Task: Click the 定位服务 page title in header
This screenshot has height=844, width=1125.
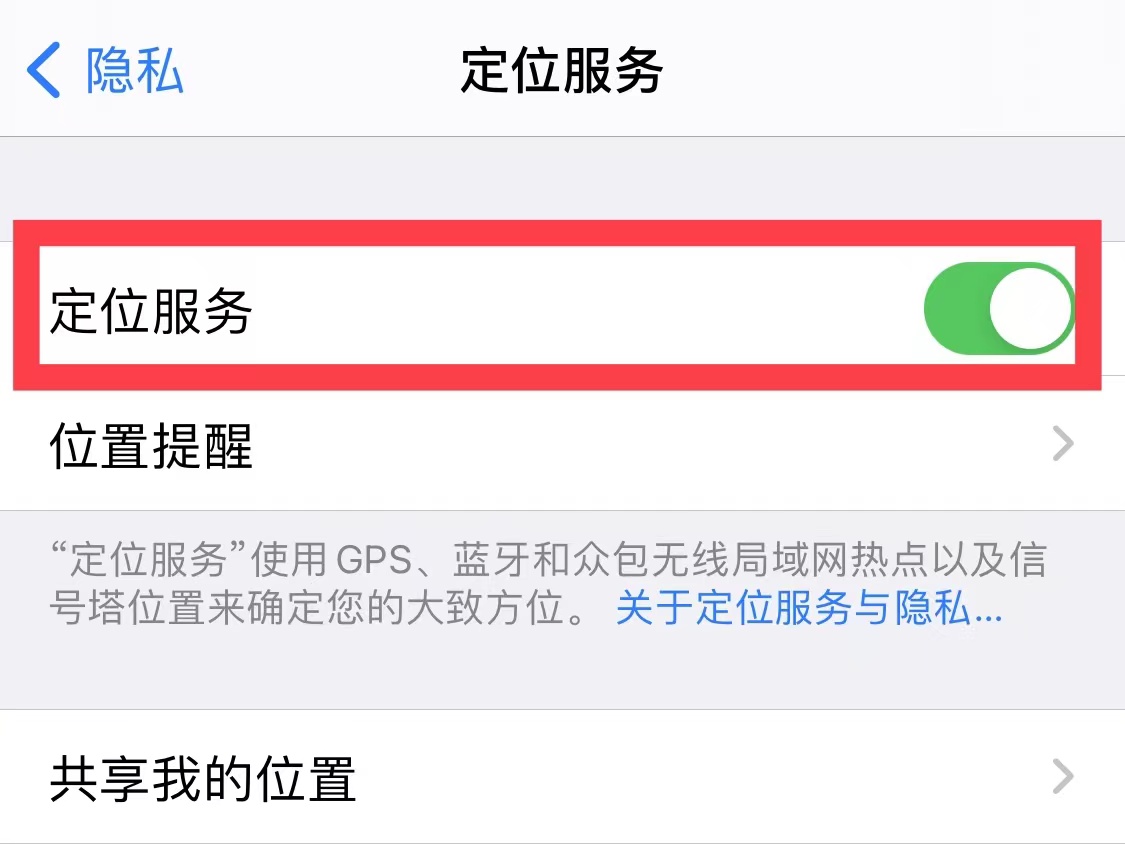Action: (x=562, y=70)
